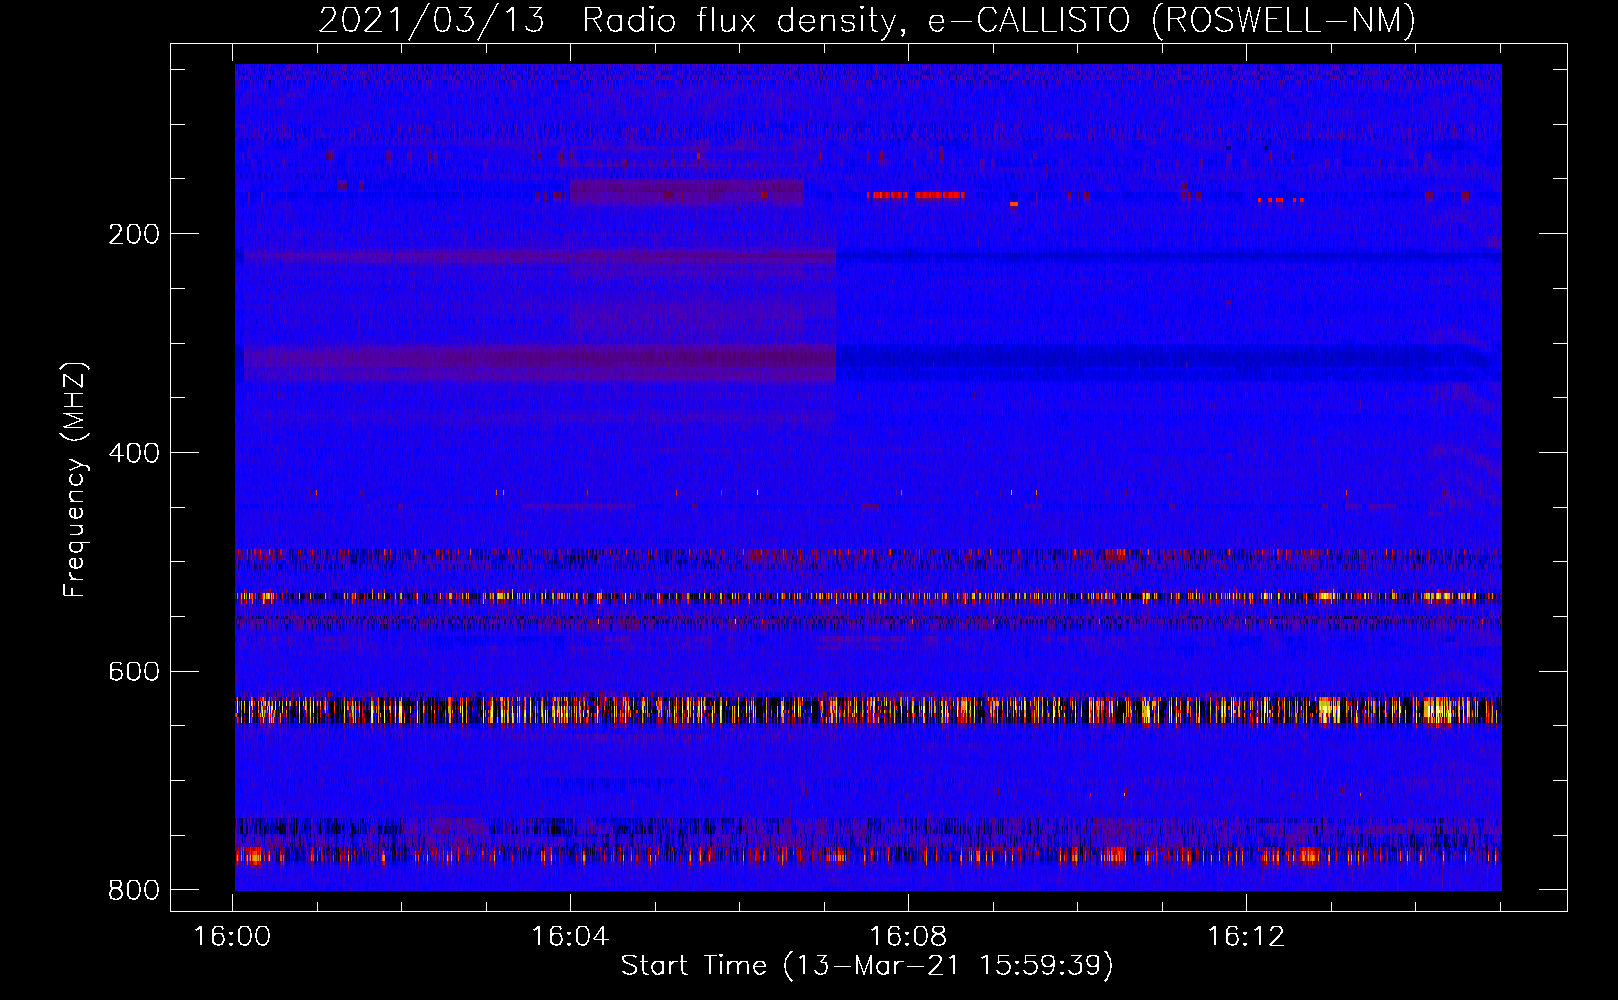Select the '16:04' time axis label
1618x1000 pixels.
[x=570, y=937]
